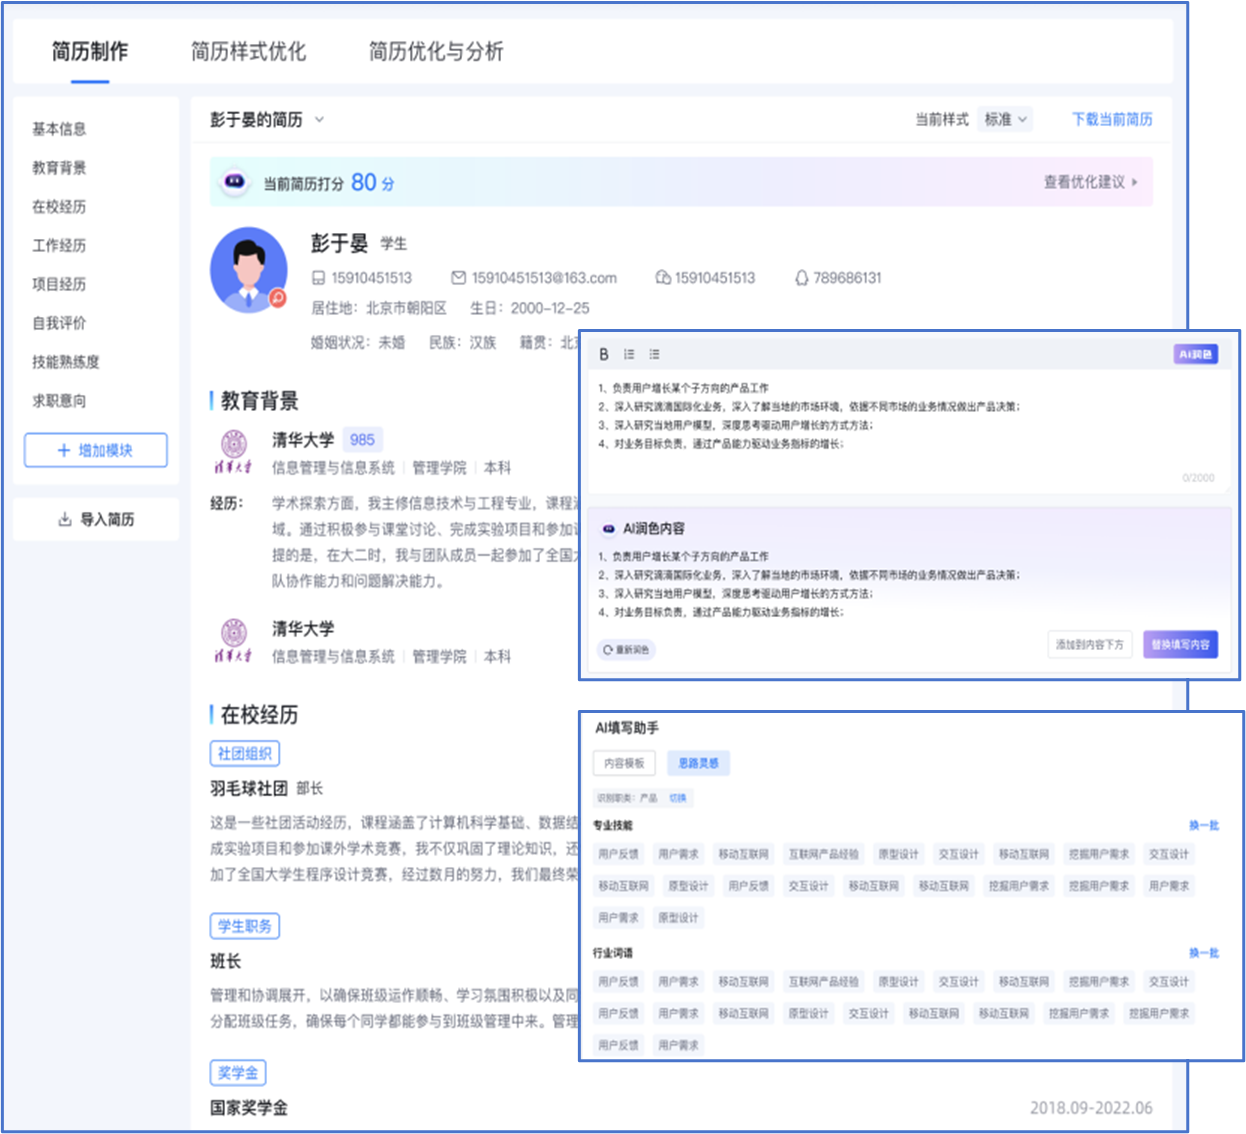Screen dimensions: 1246x1134
Task: Click the 替换填写内容 button
Action: coord(1180,645)
